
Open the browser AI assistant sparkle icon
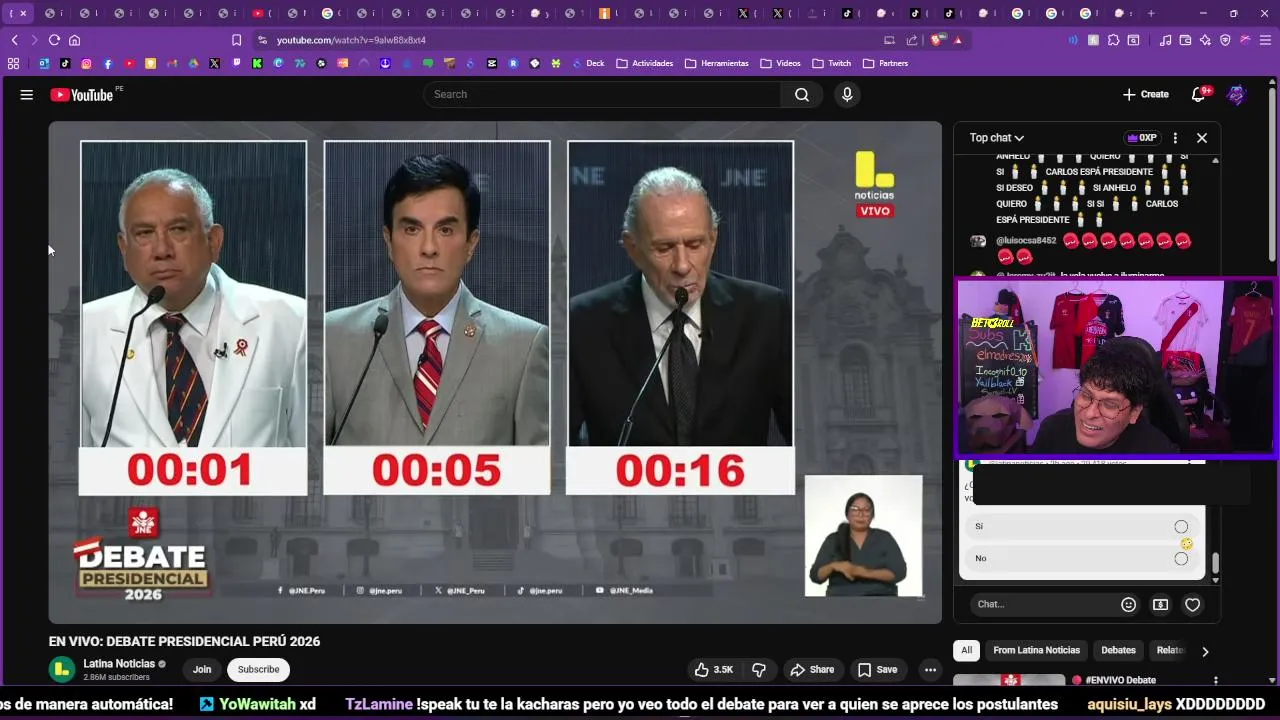pyautogui.click(x=1205, y=40)
